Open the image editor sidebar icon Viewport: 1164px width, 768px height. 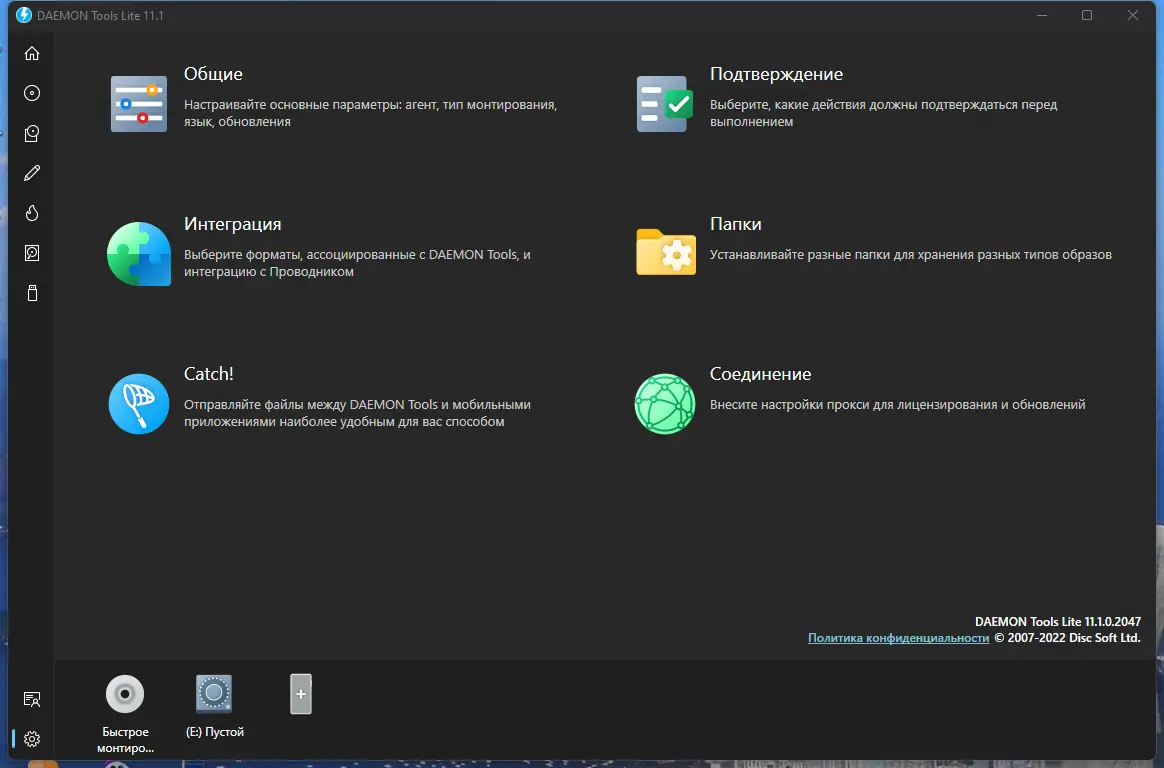[32, 134]
